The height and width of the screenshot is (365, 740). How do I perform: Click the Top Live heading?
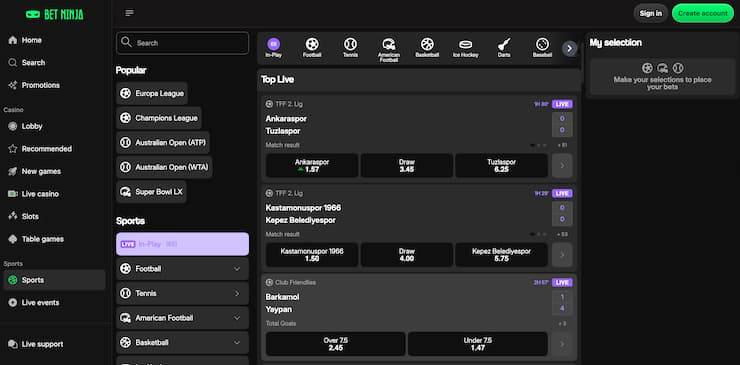(278, 80)
